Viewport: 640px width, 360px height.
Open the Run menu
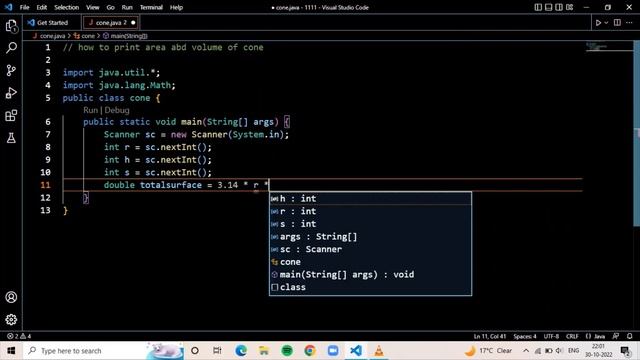(127, 7)
